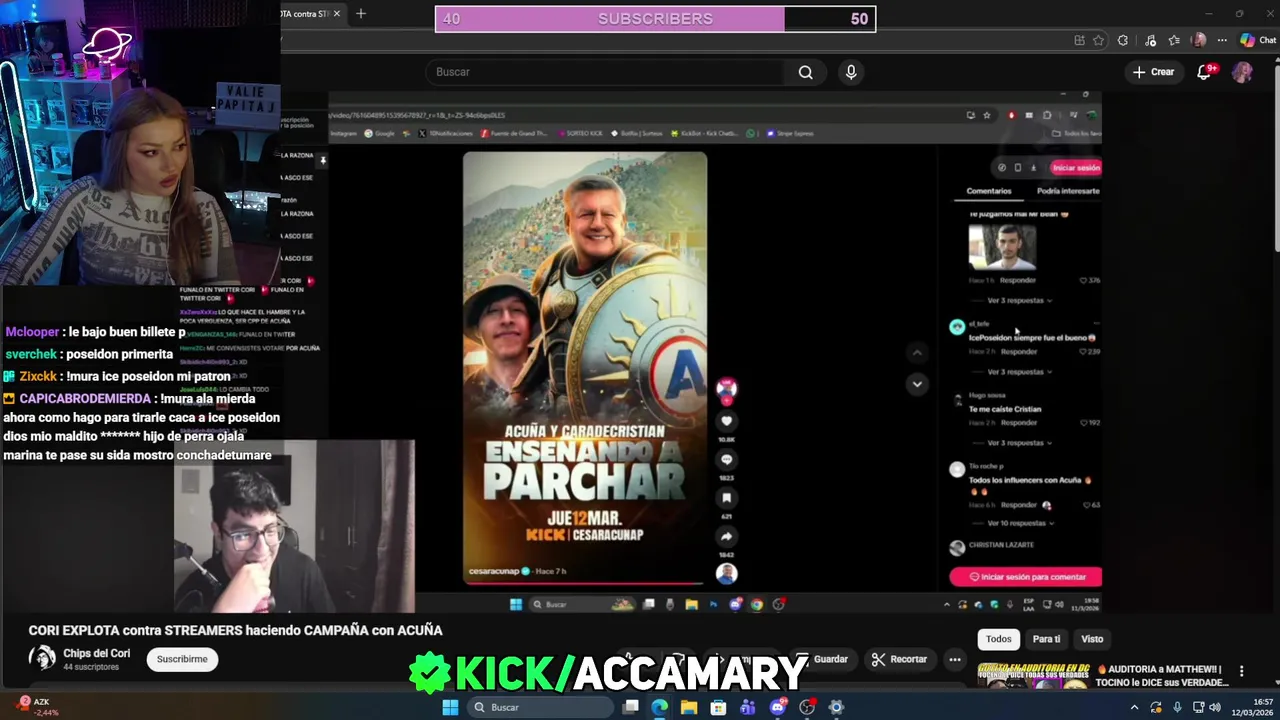Open Chips del Cori channel avatar

[x=42, y=658]
